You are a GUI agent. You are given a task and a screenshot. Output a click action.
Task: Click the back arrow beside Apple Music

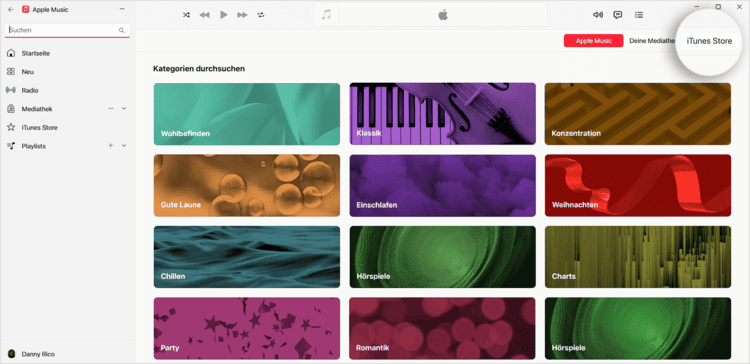point(11,9)
